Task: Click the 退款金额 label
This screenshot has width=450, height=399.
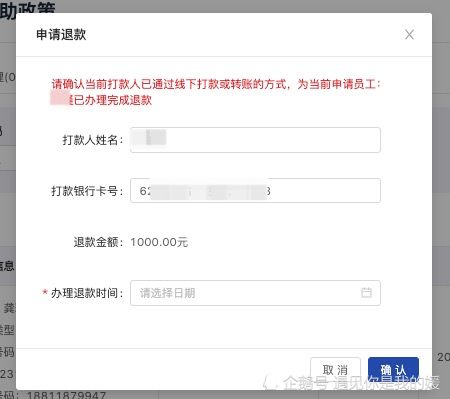Action: [x=99, y=242]
